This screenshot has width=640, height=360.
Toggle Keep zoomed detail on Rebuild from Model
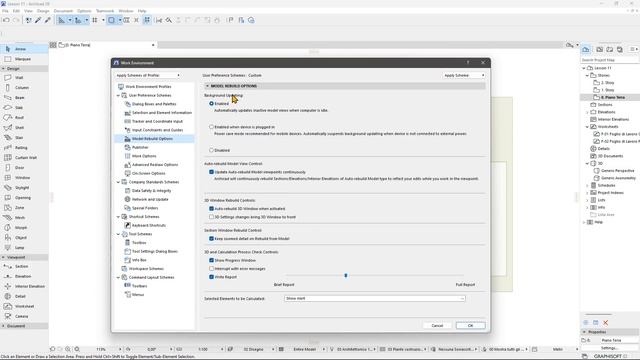[x=211, y=238]
